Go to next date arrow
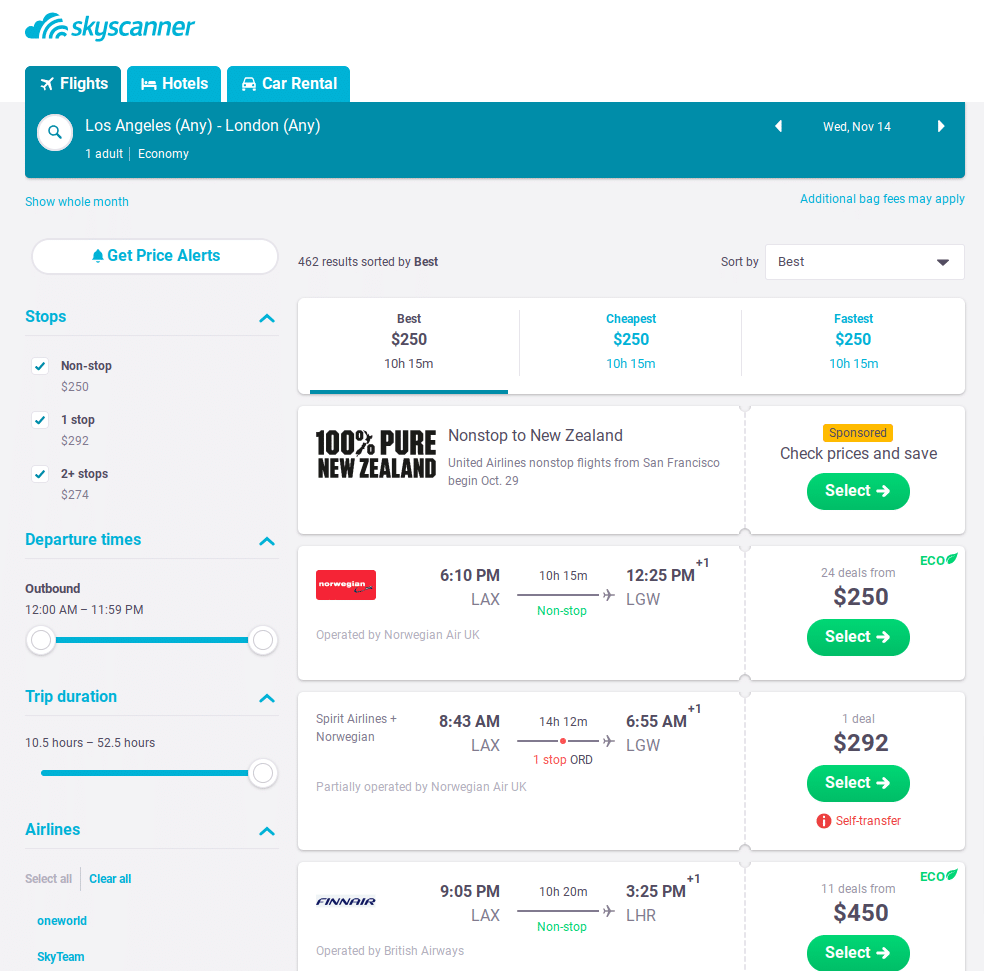The height and width of the screenshot is (971, 984). click(941, 126)
